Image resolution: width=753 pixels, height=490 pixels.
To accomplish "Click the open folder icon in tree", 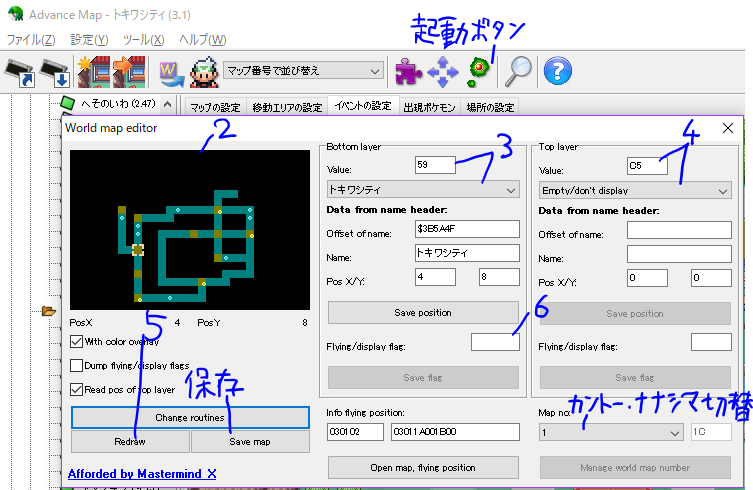I will click(x=49, y=311).
